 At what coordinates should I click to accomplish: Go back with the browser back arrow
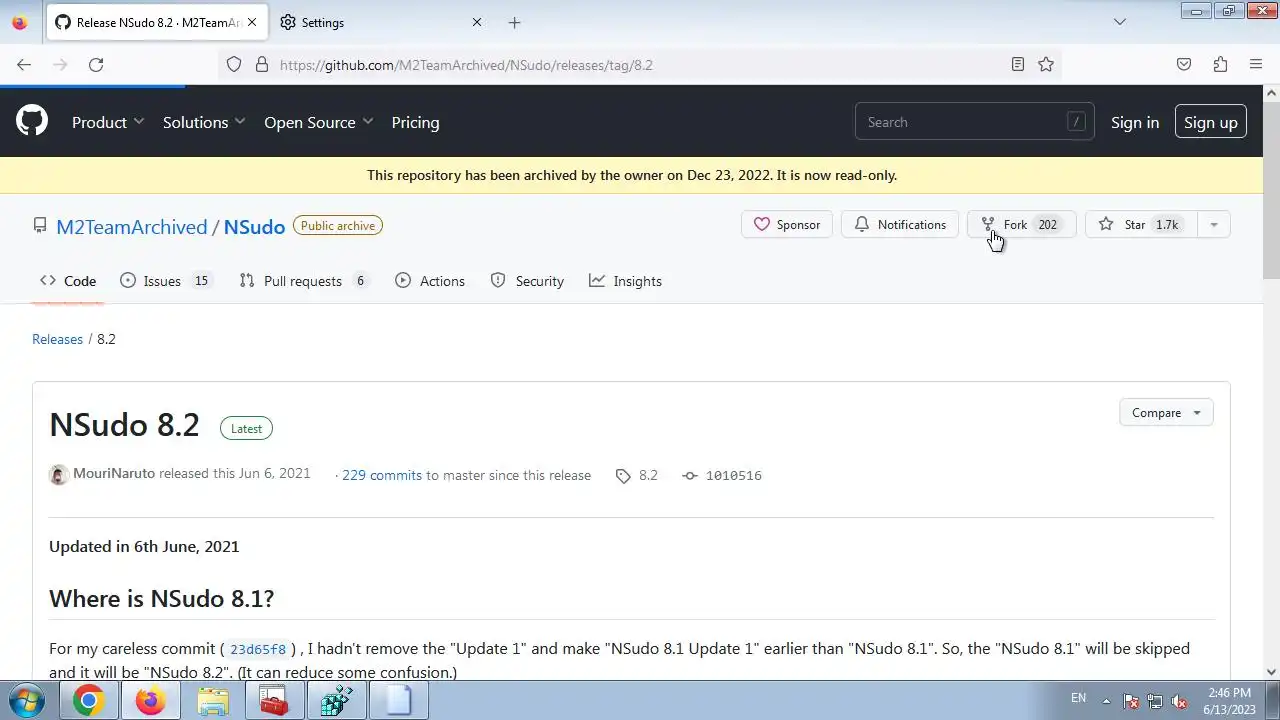[x=24, y=65]
